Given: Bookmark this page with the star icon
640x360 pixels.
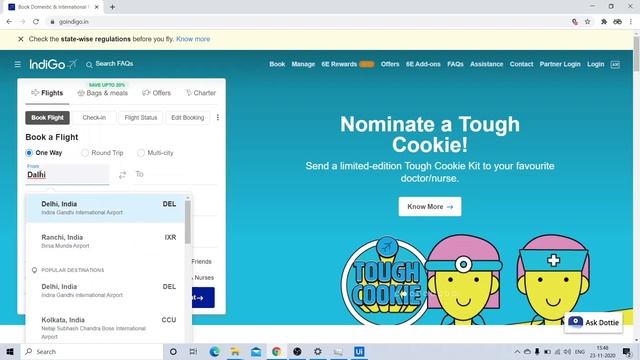Looking at the screenshot, I should point(587,22).
